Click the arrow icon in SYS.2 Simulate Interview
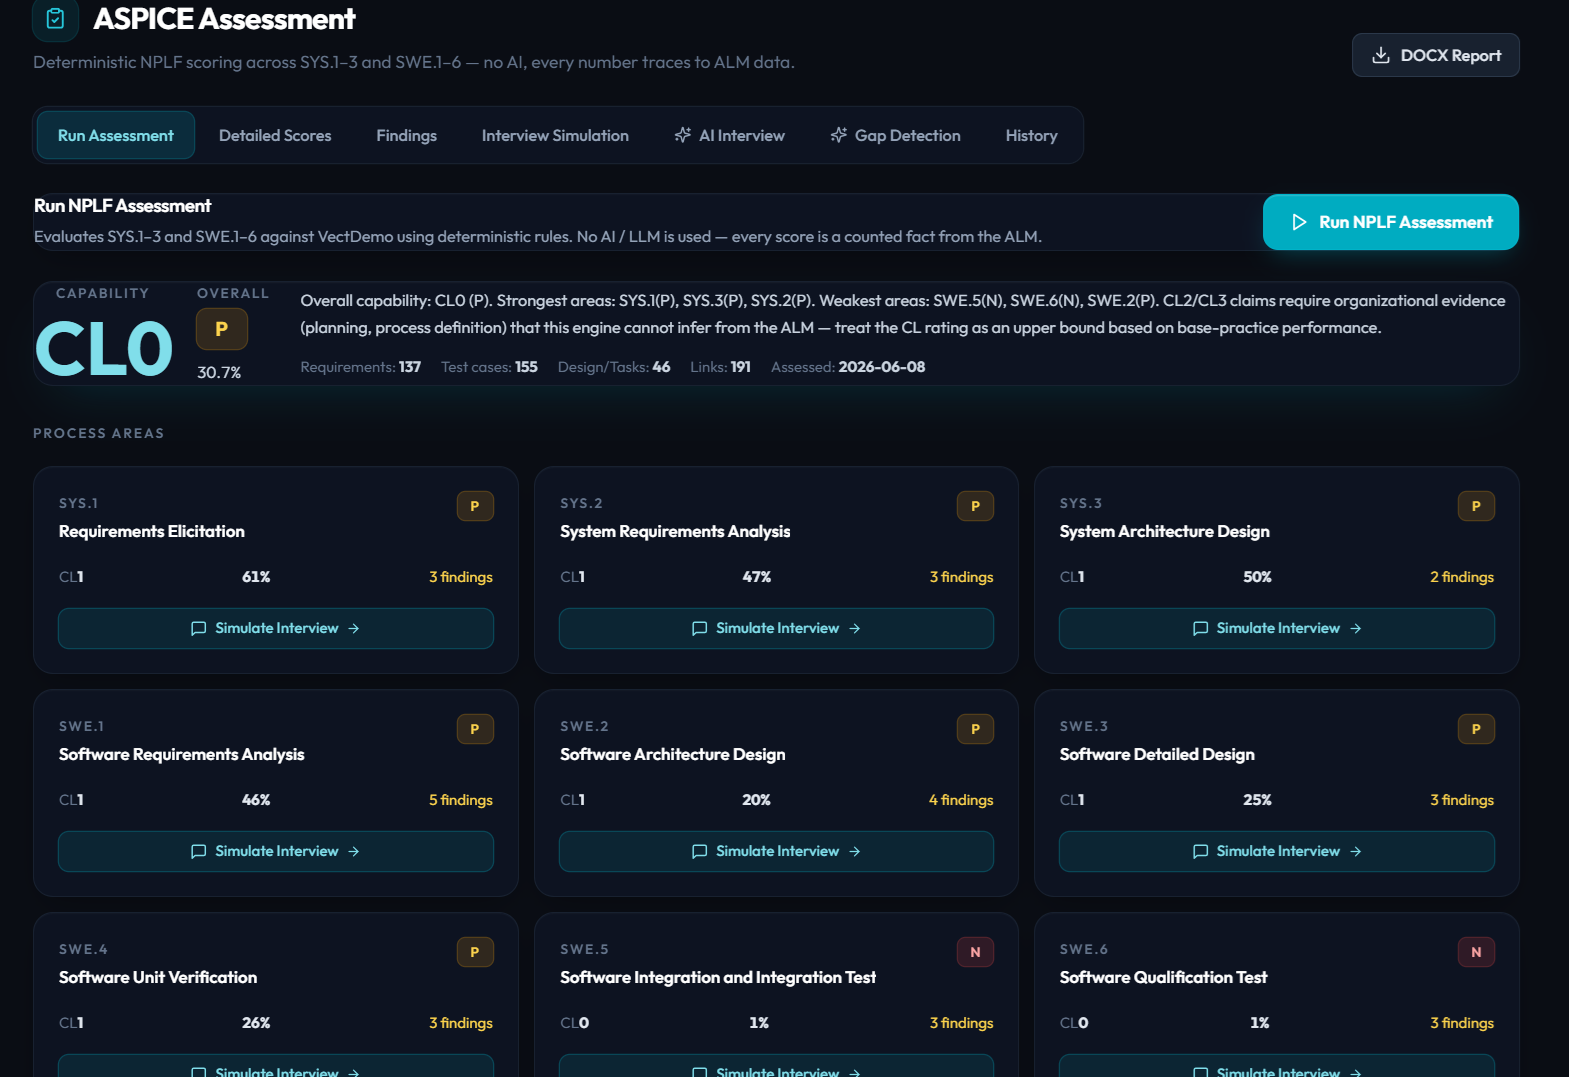The width and height of the screenshot is (1569, 1077). click(x=855, y=628)
